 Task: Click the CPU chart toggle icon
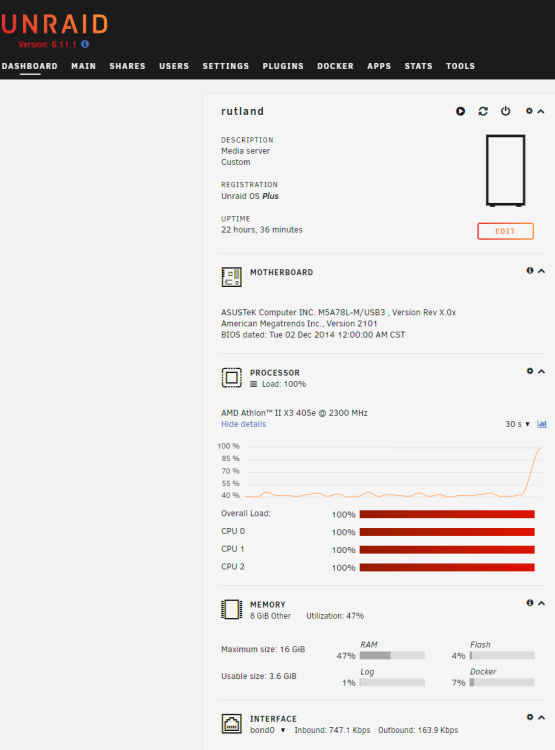[542, 424]
